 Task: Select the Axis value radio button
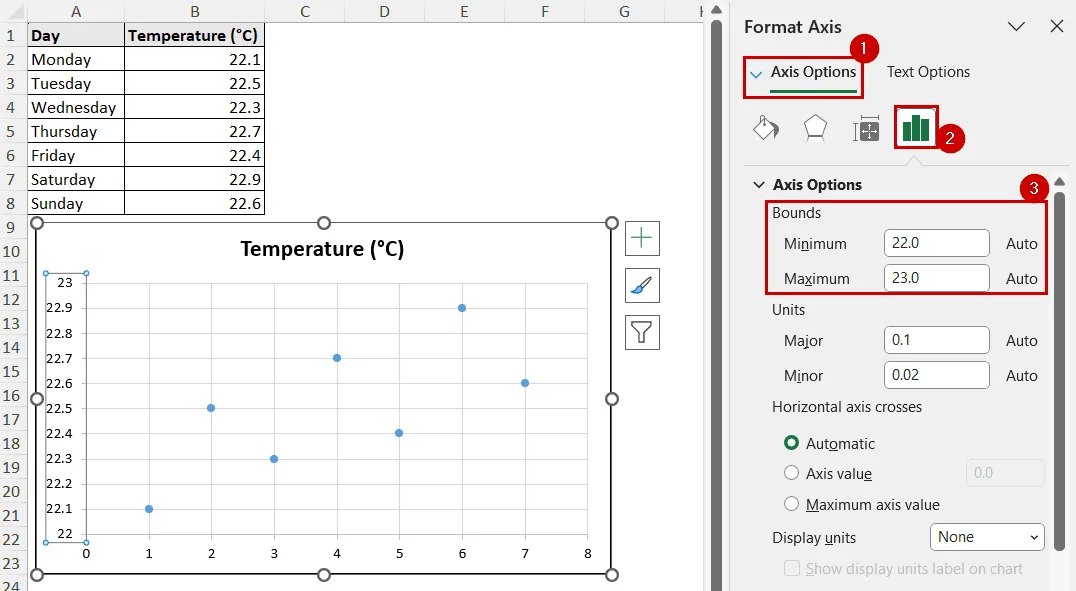coord(791,473)
